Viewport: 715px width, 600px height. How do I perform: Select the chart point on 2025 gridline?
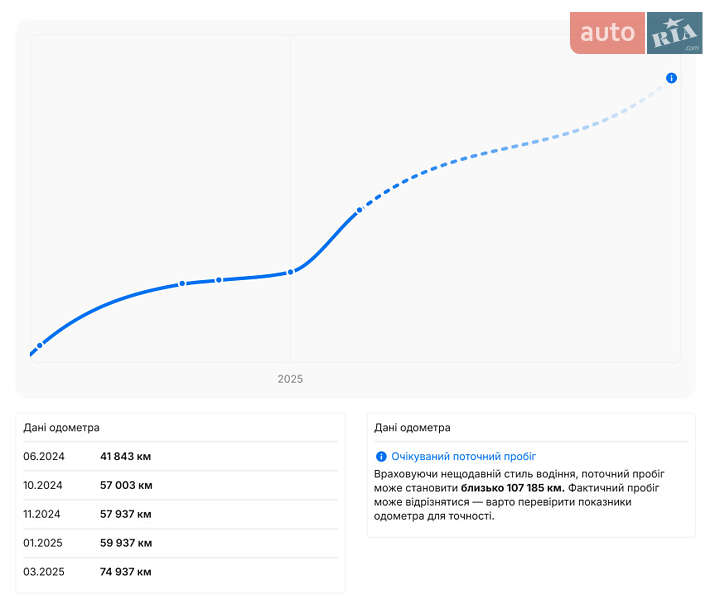point(291,272)
